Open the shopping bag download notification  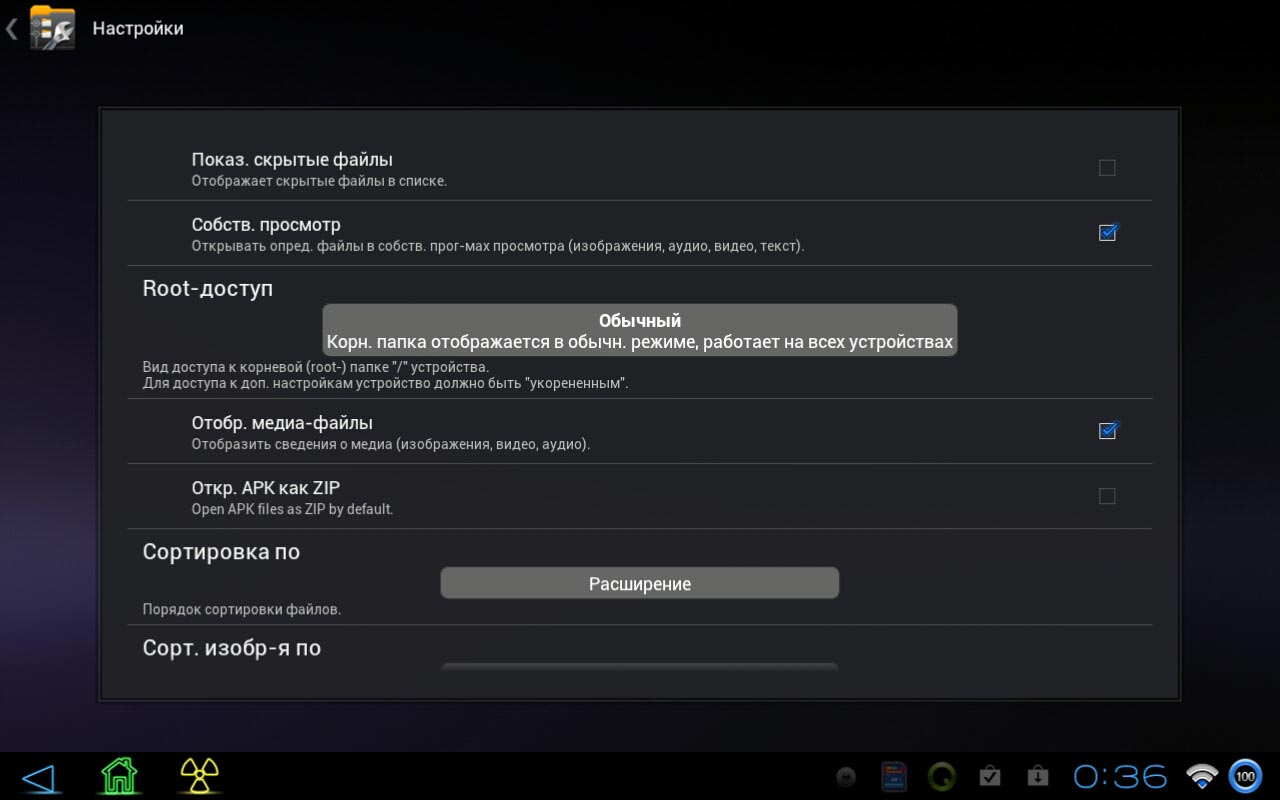pyautogui.click(x=1037, y=776)
